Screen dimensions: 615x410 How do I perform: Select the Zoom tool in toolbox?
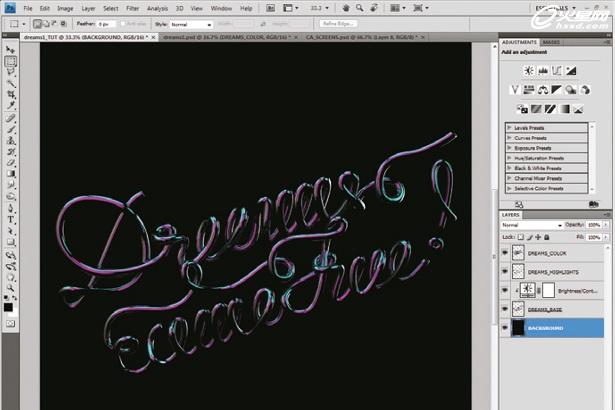tap(11, 288)
